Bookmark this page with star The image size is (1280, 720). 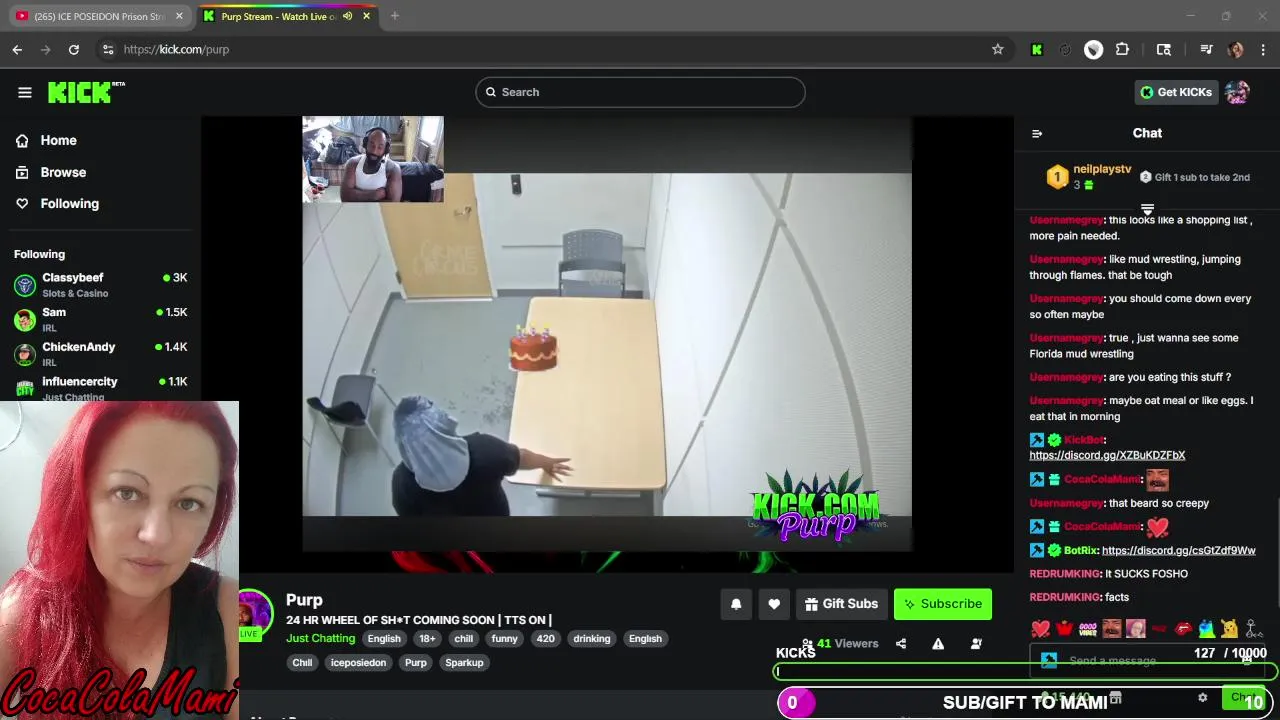(997, 49)
